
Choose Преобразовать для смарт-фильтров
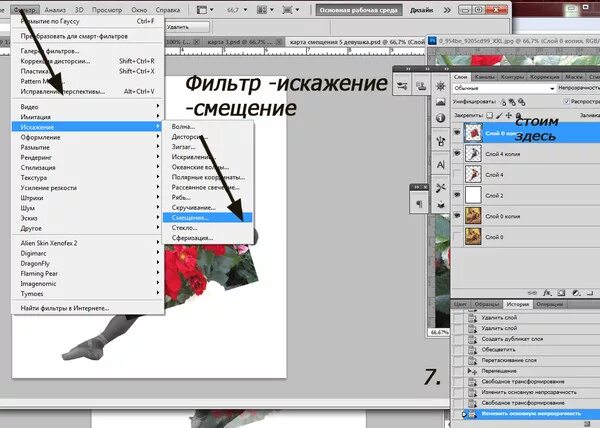88,36
